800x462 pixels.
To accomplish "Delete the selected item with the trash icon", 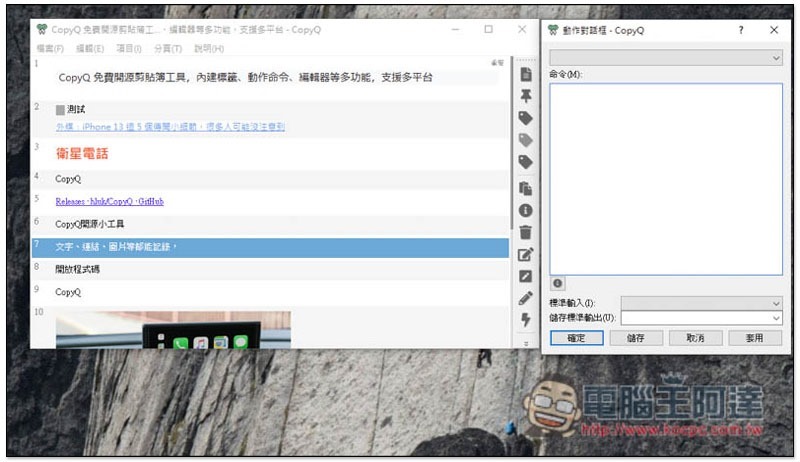I will click(526, 233).
